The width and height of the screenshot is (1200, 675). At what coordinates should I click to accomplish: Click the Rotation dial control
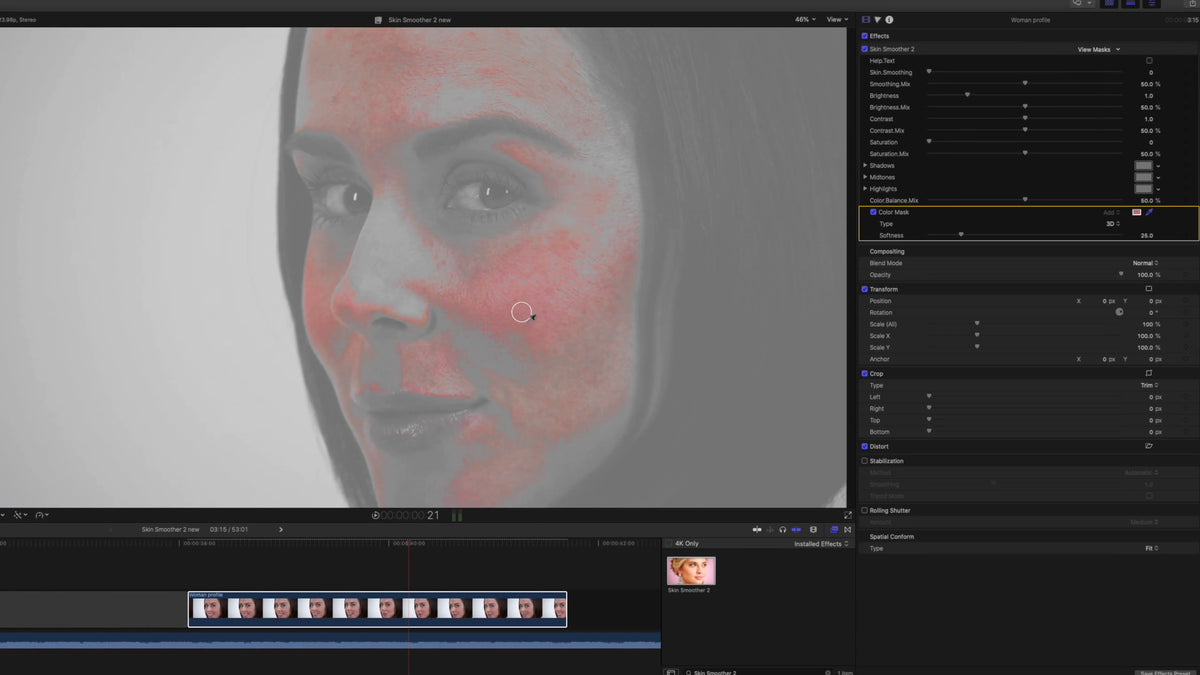point(1120,312)
